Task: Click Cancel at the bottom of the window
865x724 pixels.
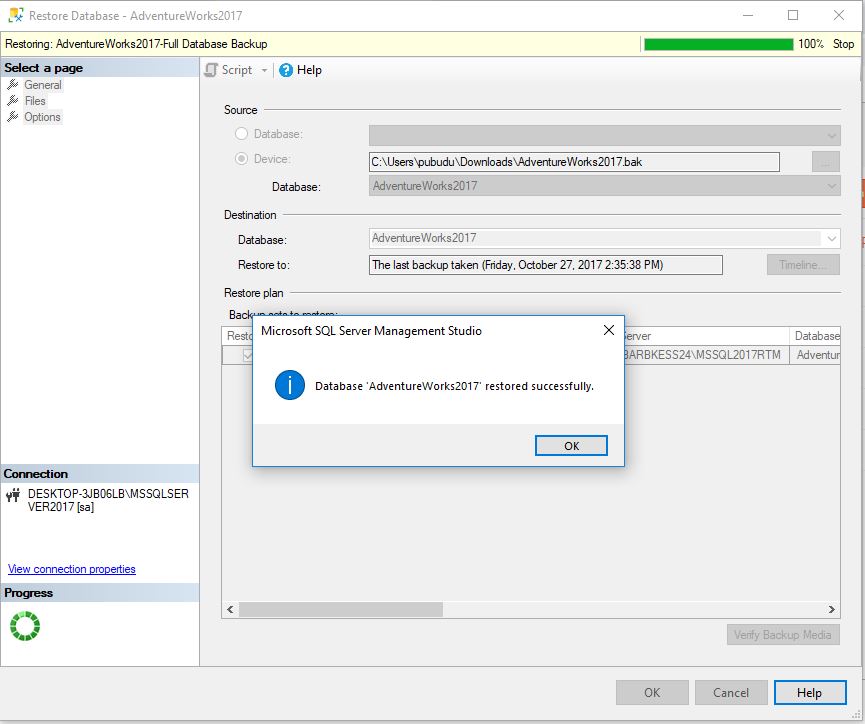Action: tap(731, 692)
